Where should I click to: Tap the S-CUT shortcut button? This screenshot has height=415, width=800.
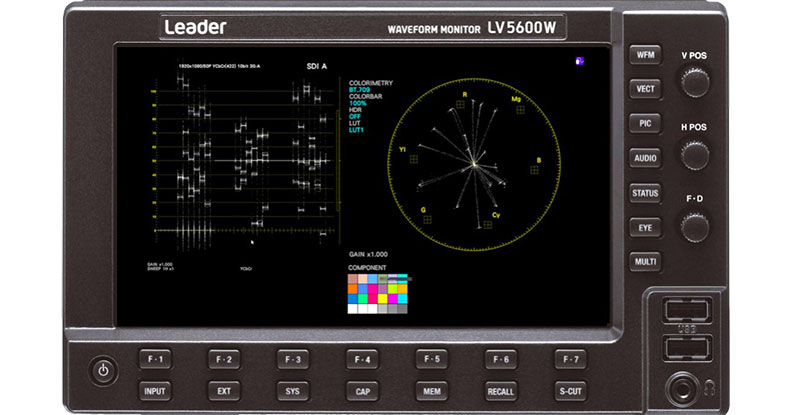tap(570, 392)
